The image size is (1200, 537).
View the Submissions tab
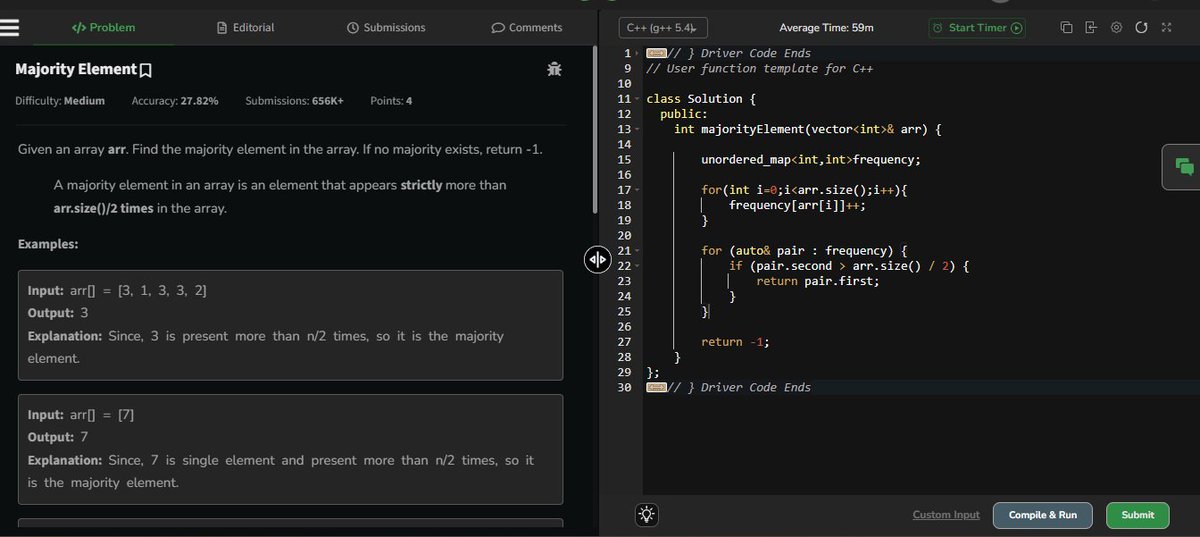386,27
